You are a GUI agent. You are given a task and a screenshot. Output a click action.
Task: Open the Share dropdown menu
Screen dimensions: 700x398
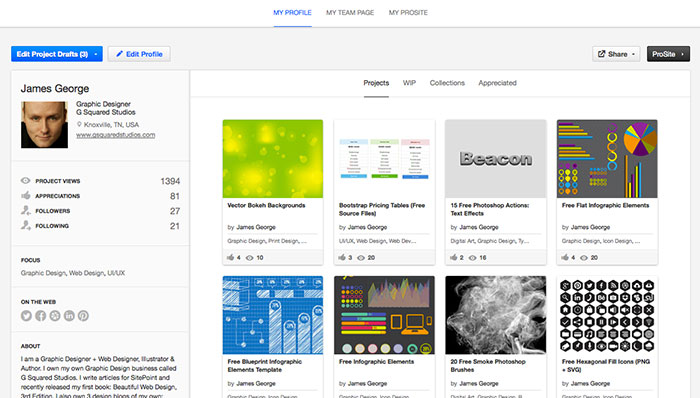[616, 54]
